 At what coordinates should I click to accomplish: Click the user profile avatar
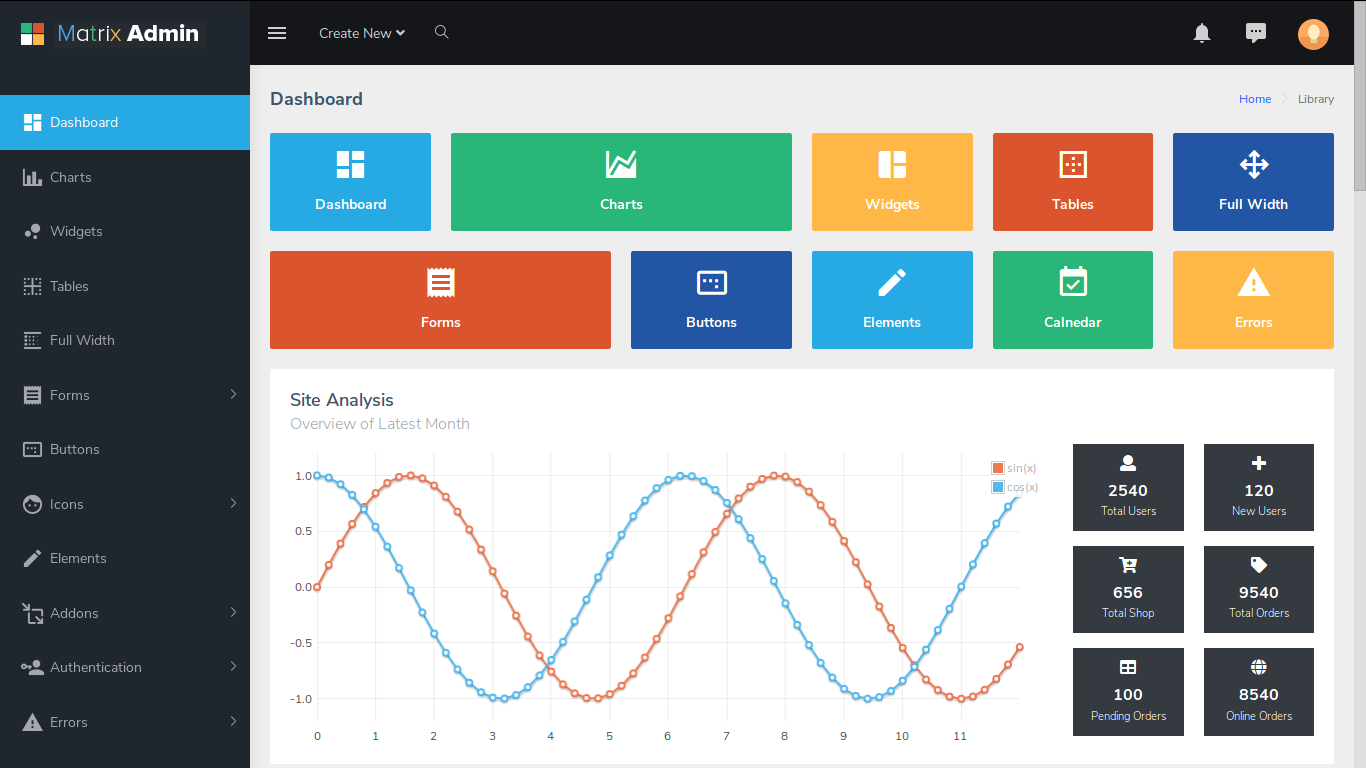point(1313,34)
